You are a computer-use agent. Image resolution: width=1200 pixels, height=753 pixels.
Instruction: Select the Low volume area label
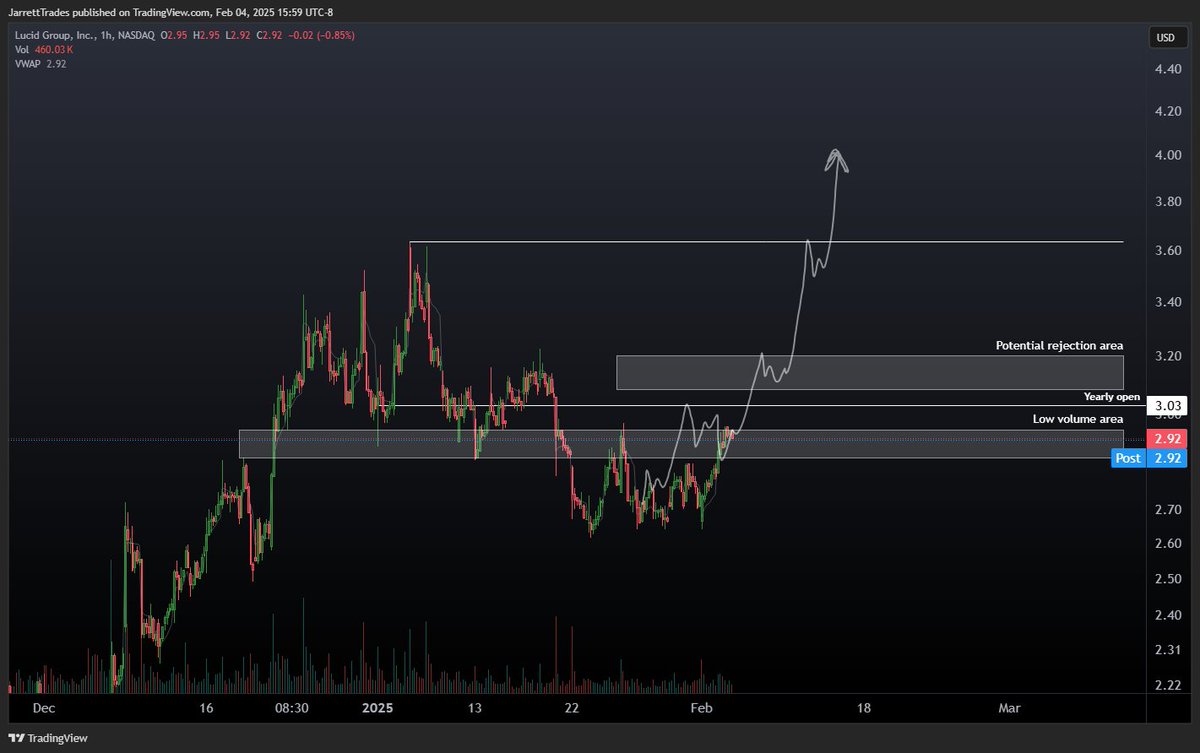(1078, 418)
